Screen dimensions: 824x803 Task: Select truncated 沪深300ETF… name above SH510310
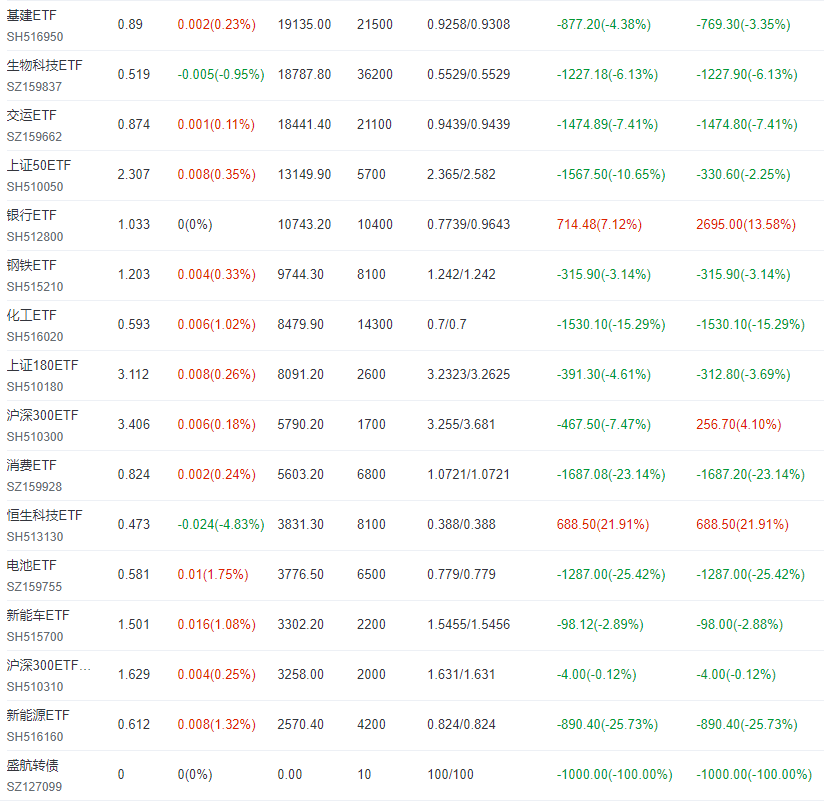pyautogui.click(x=49, y=665)
